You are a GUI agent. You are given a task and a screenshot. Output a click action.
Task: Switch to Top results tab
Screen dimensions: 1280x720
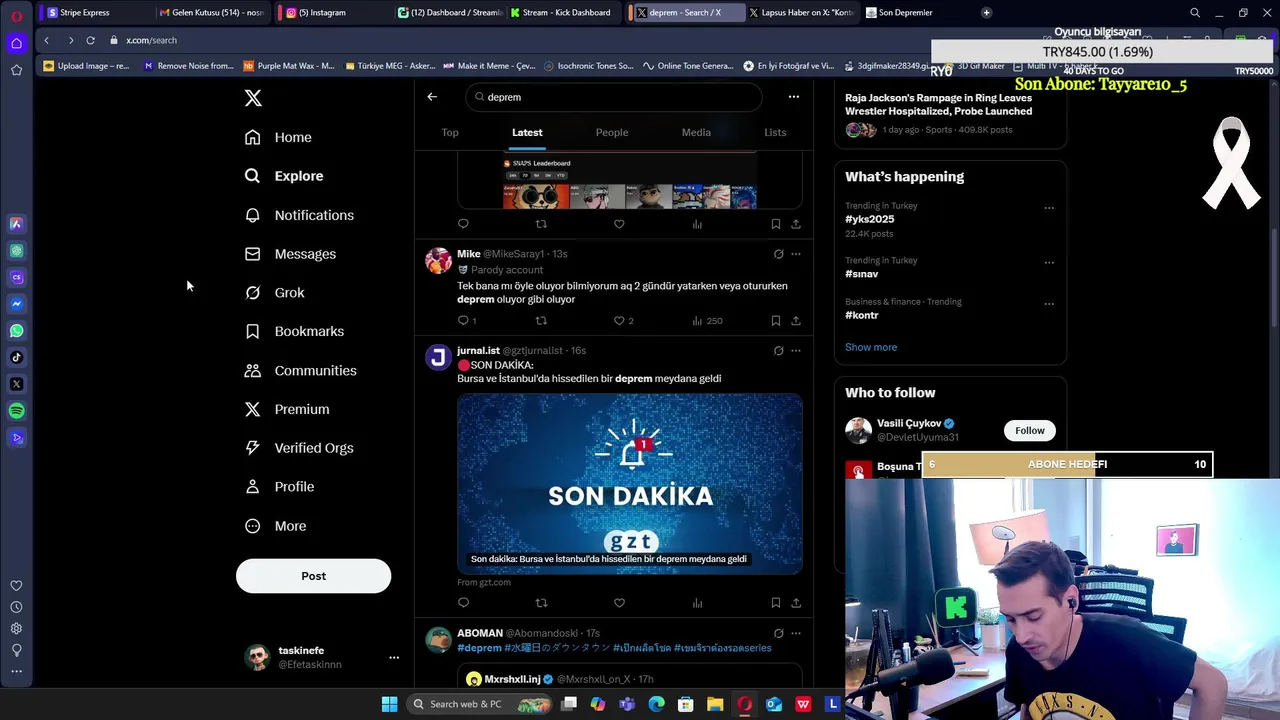(450, 132)
